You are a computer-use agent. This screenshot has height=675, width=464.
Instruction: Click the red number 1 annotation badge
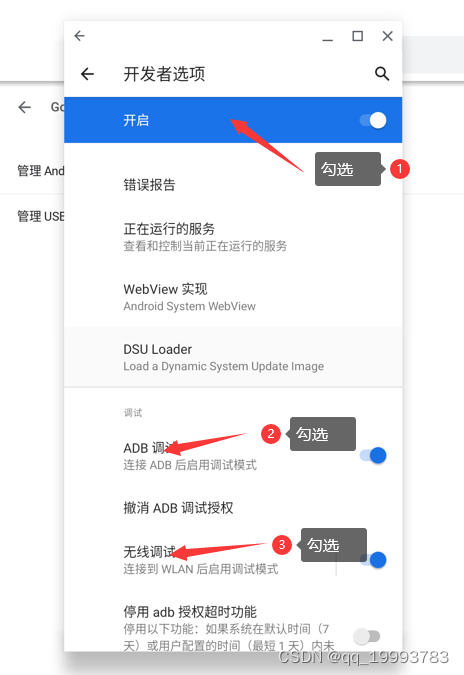tap(399, 169)
